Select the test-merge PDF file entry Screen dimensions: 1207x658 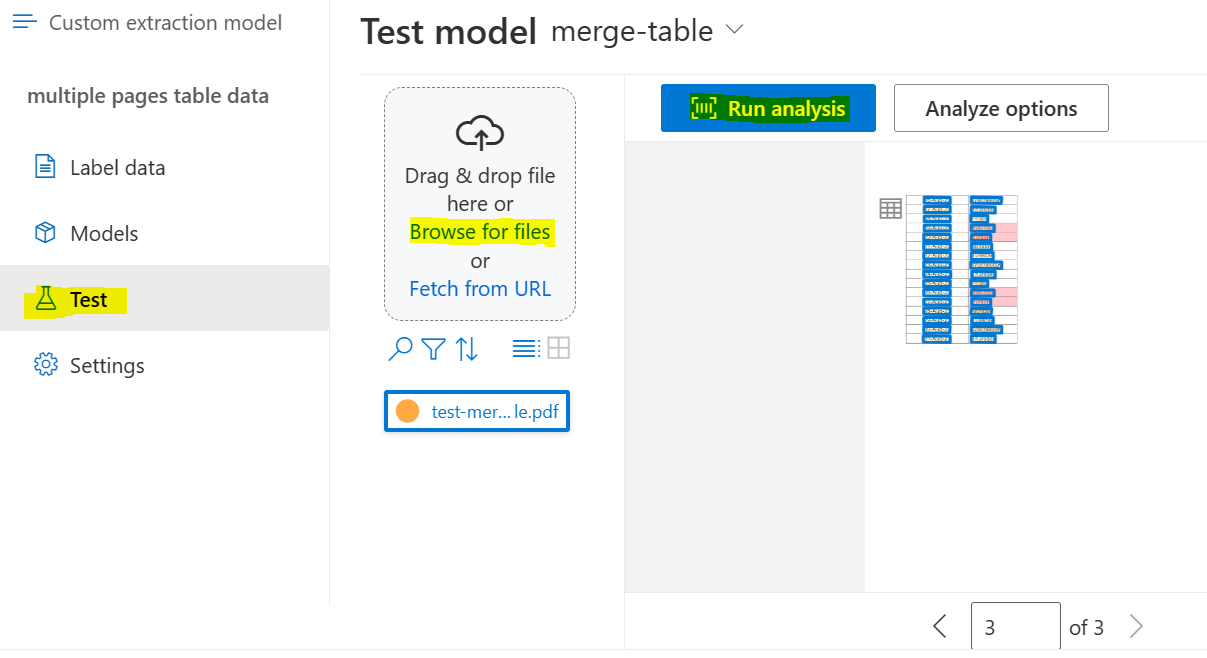tap(477, 410)
